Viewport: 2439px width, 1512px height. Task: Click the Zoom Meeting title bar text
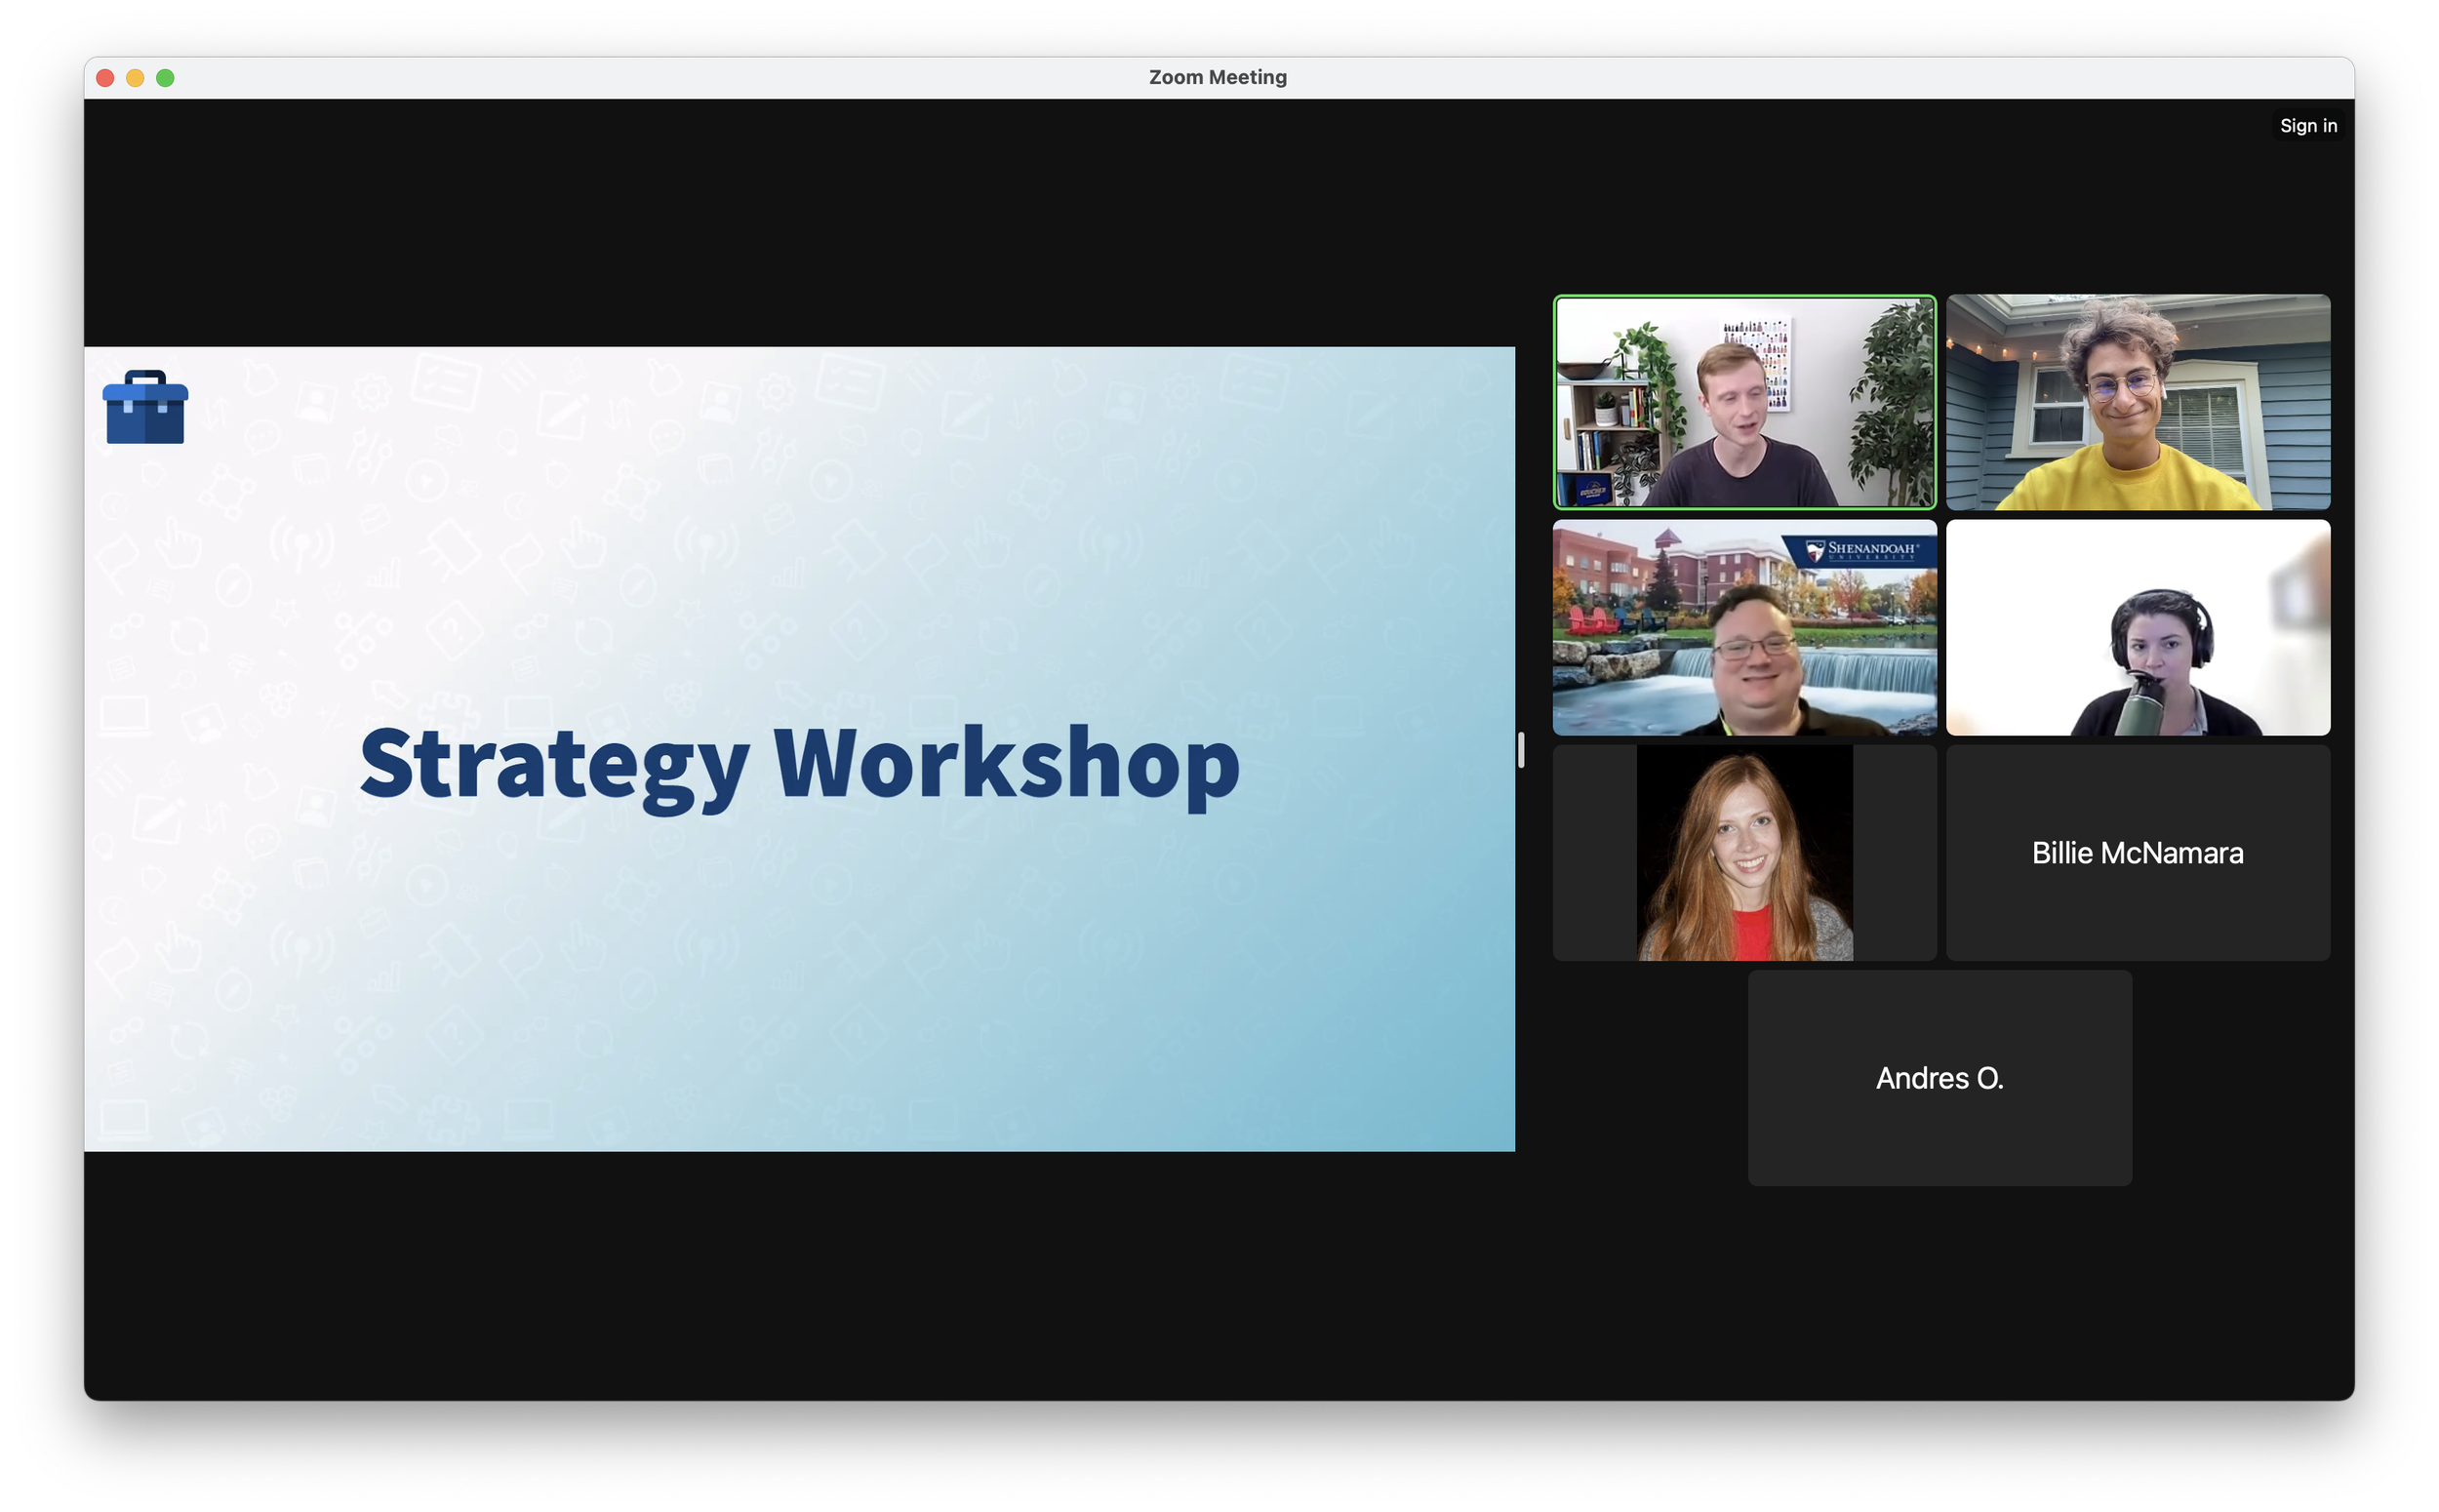[1217, 78]
